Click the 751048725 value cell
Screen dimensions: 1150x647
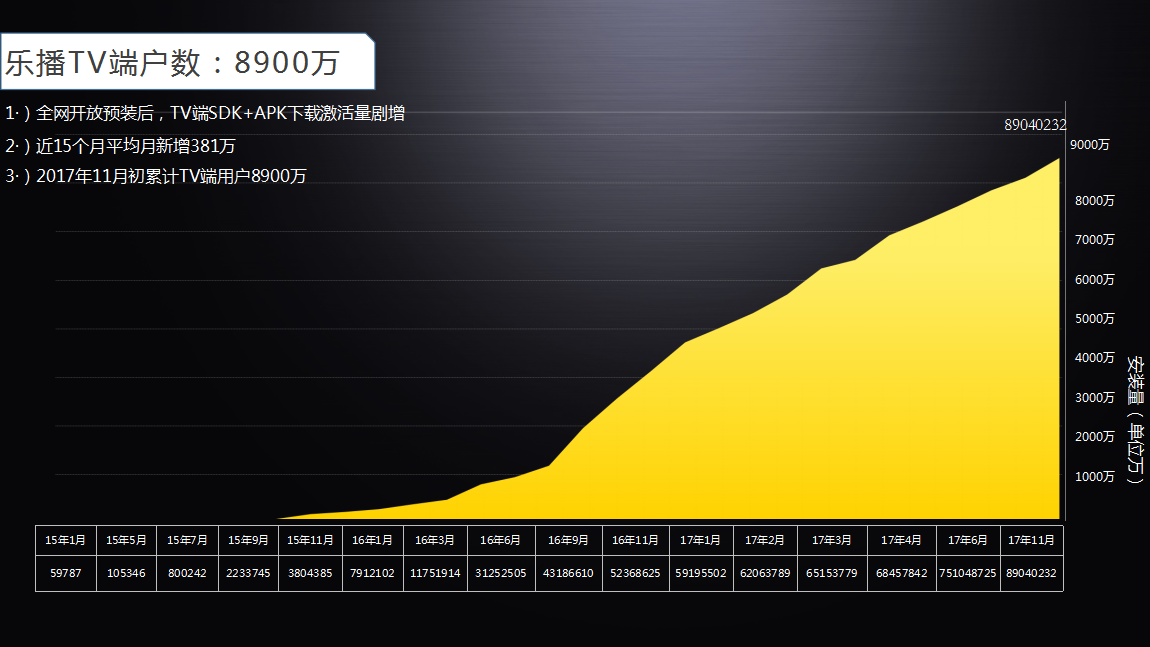(967, 574)
